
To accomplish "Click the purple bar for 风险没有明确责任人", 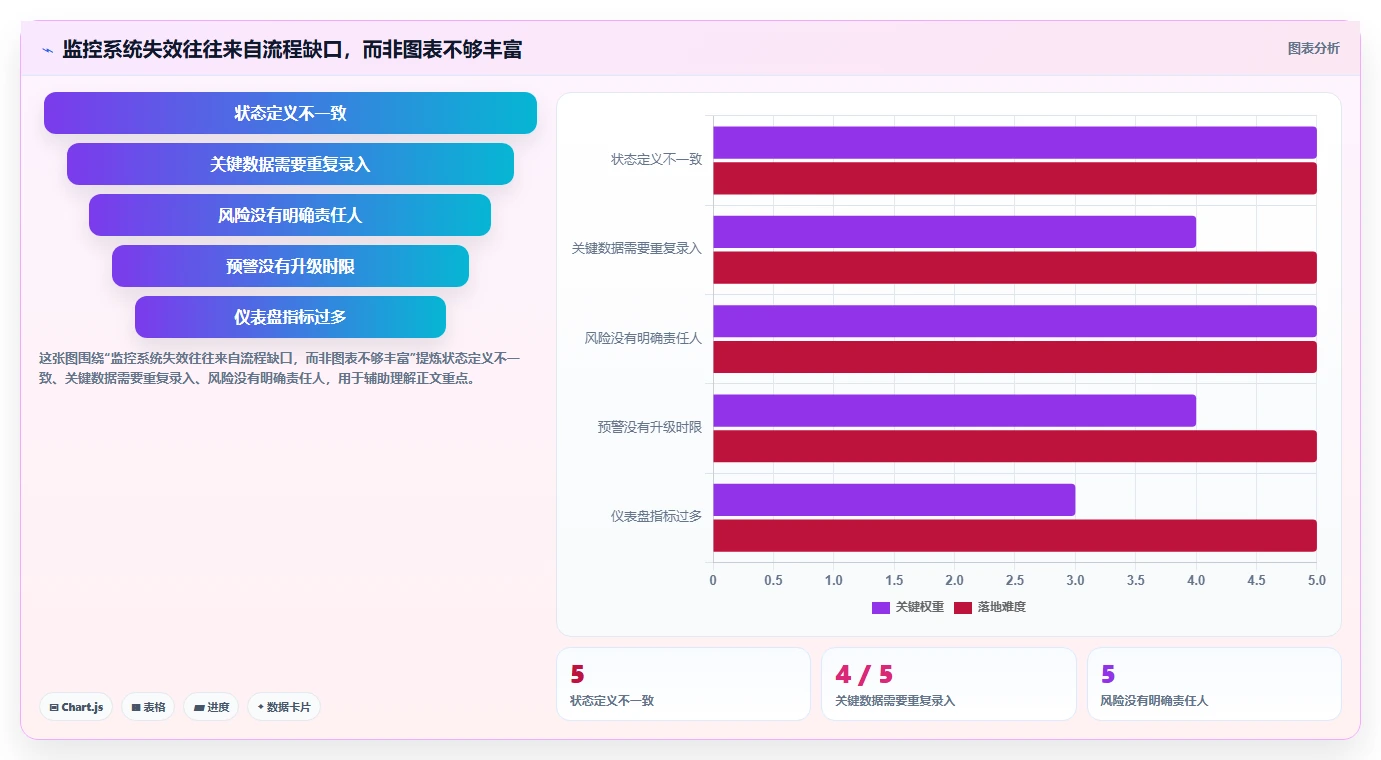I will [x=1015, y=321].
